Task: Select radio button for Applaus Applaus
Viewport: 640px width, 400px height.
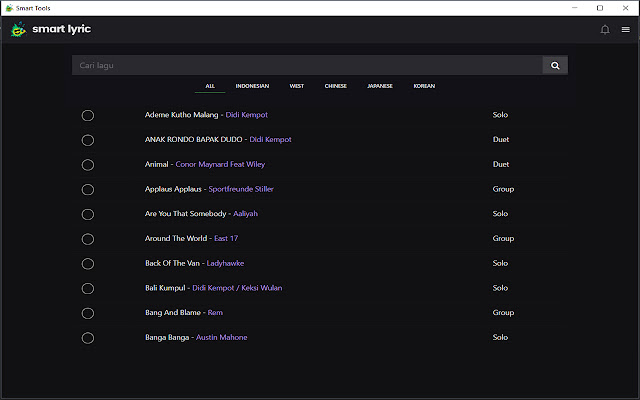Action: coord(88,189)
